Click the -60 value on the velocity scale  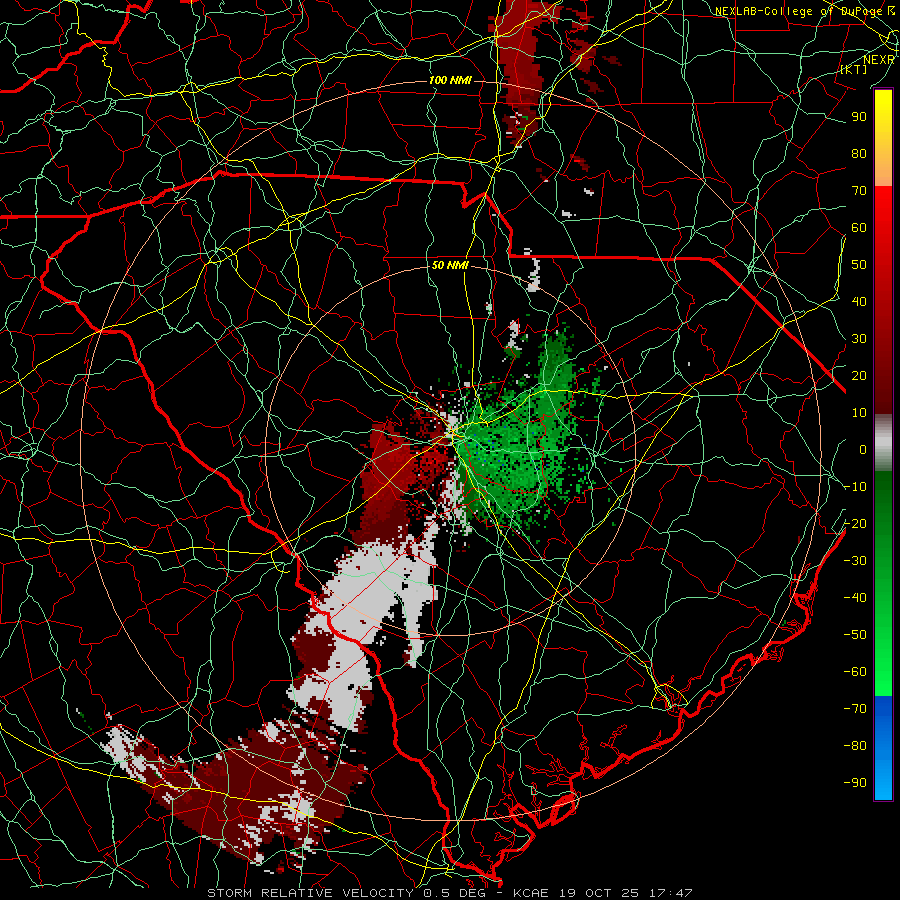tap(855, 672)
